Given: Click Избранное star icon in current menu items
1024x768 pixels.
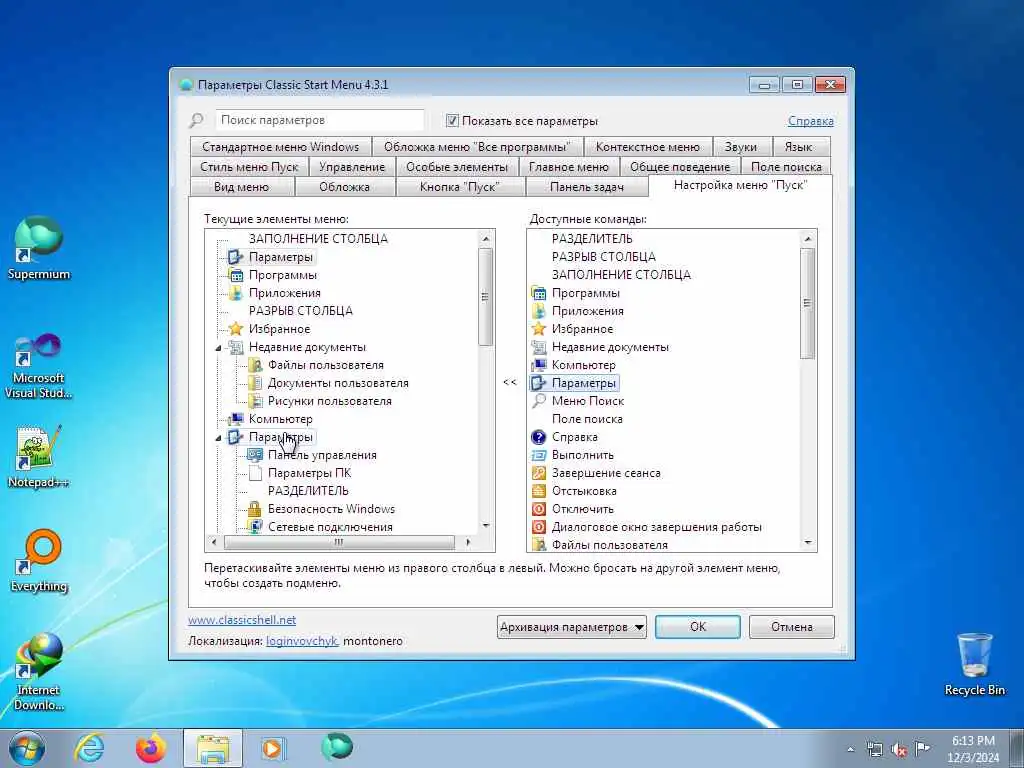Looking at the screenshot, I should (236, 328).
